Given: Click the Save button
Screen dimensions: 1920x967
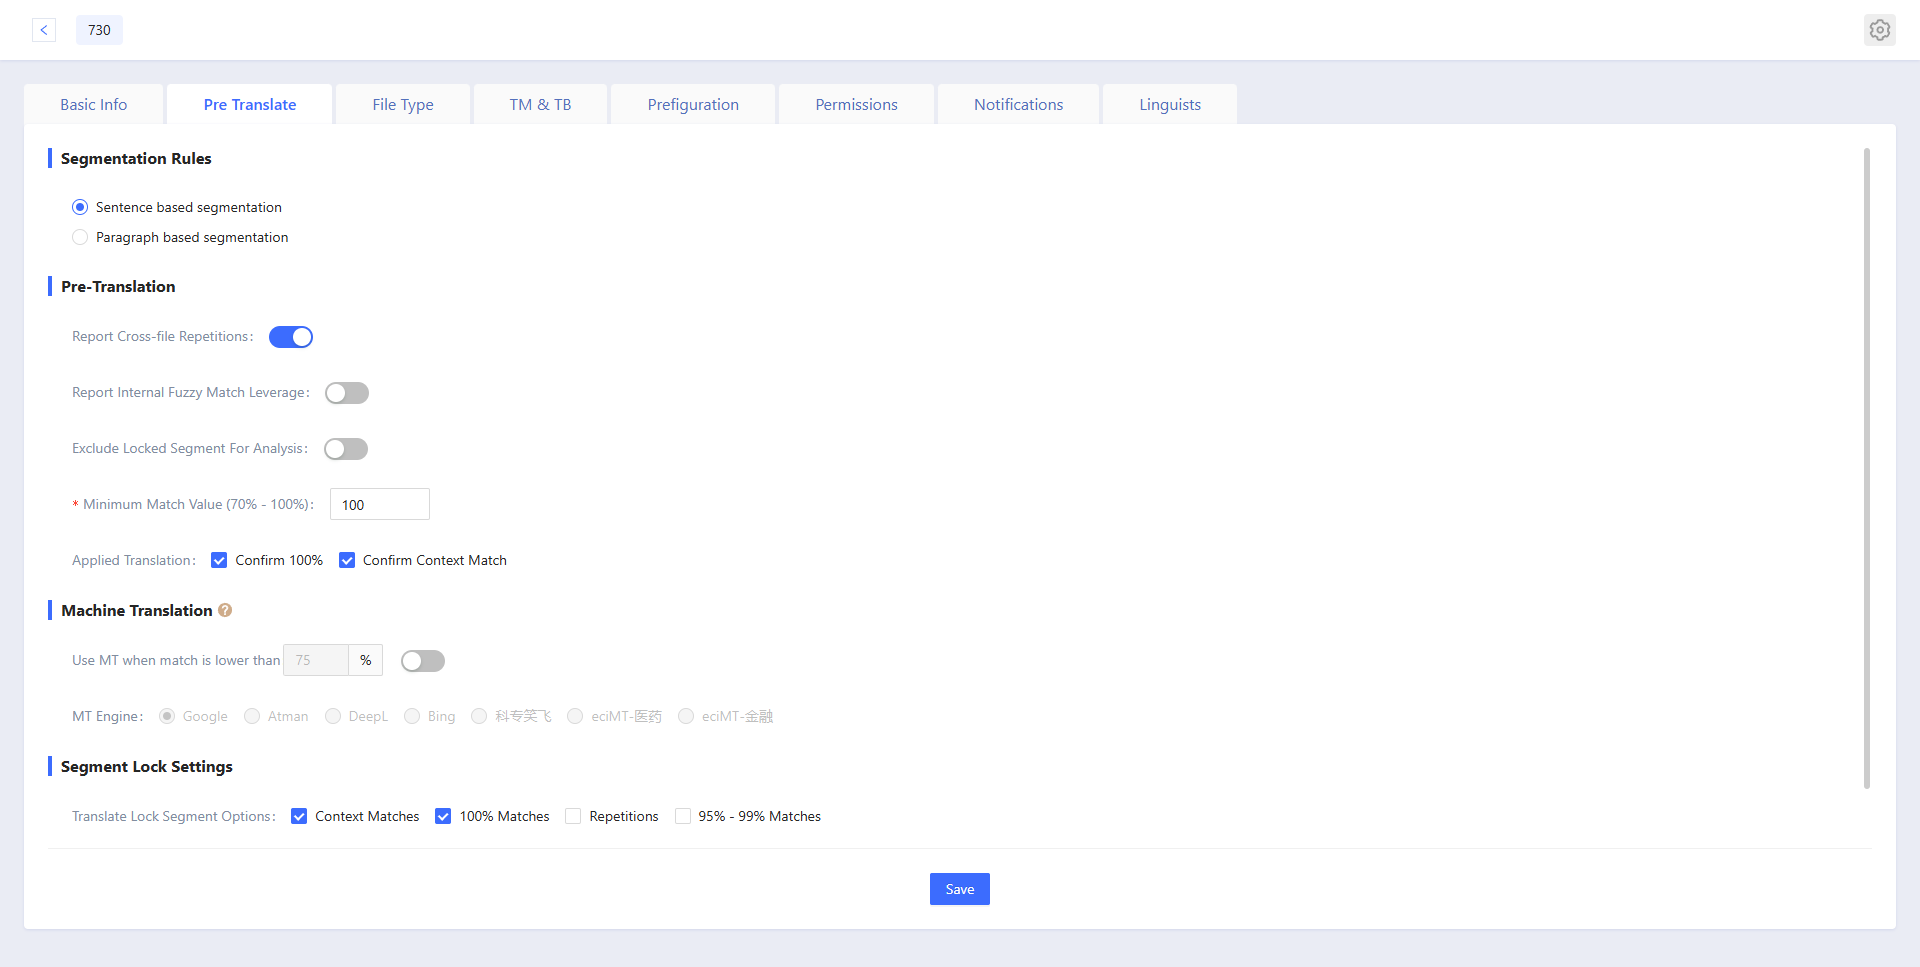Looking at the screenshot, I should coord(960,889).
